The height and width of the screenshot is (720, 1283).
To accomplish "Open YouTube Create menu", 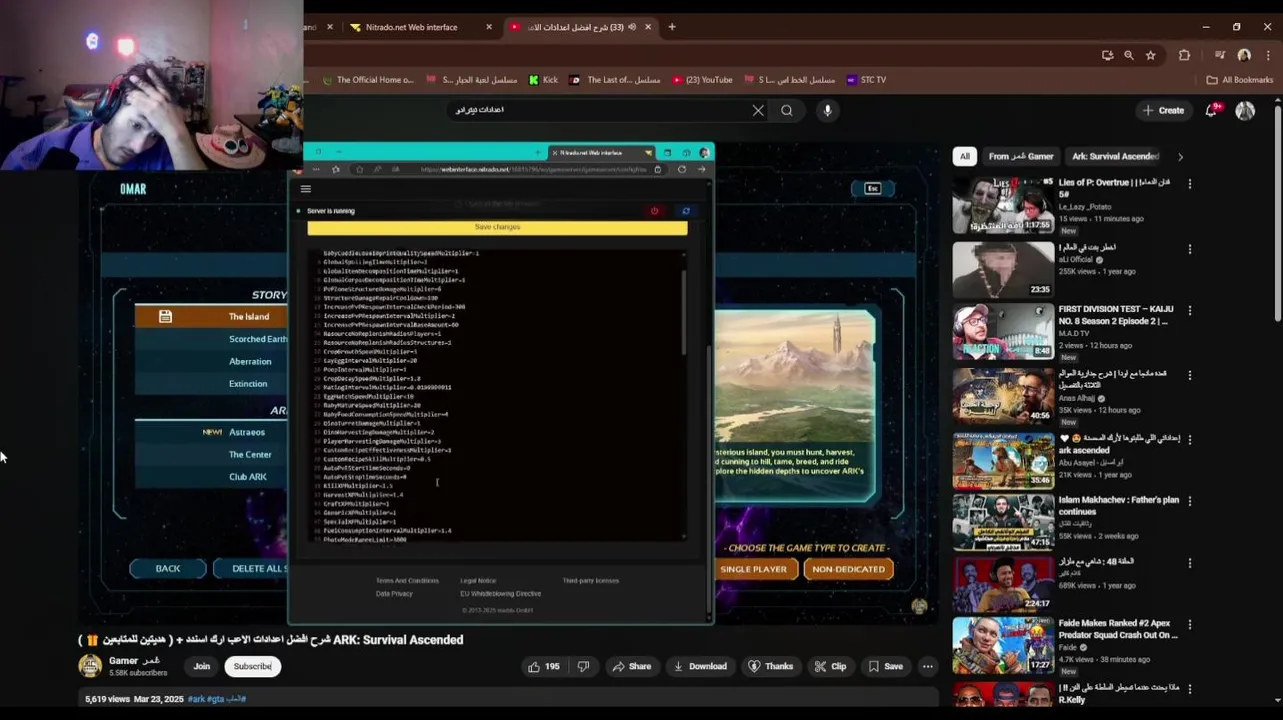I will [x=1163, y=111].
